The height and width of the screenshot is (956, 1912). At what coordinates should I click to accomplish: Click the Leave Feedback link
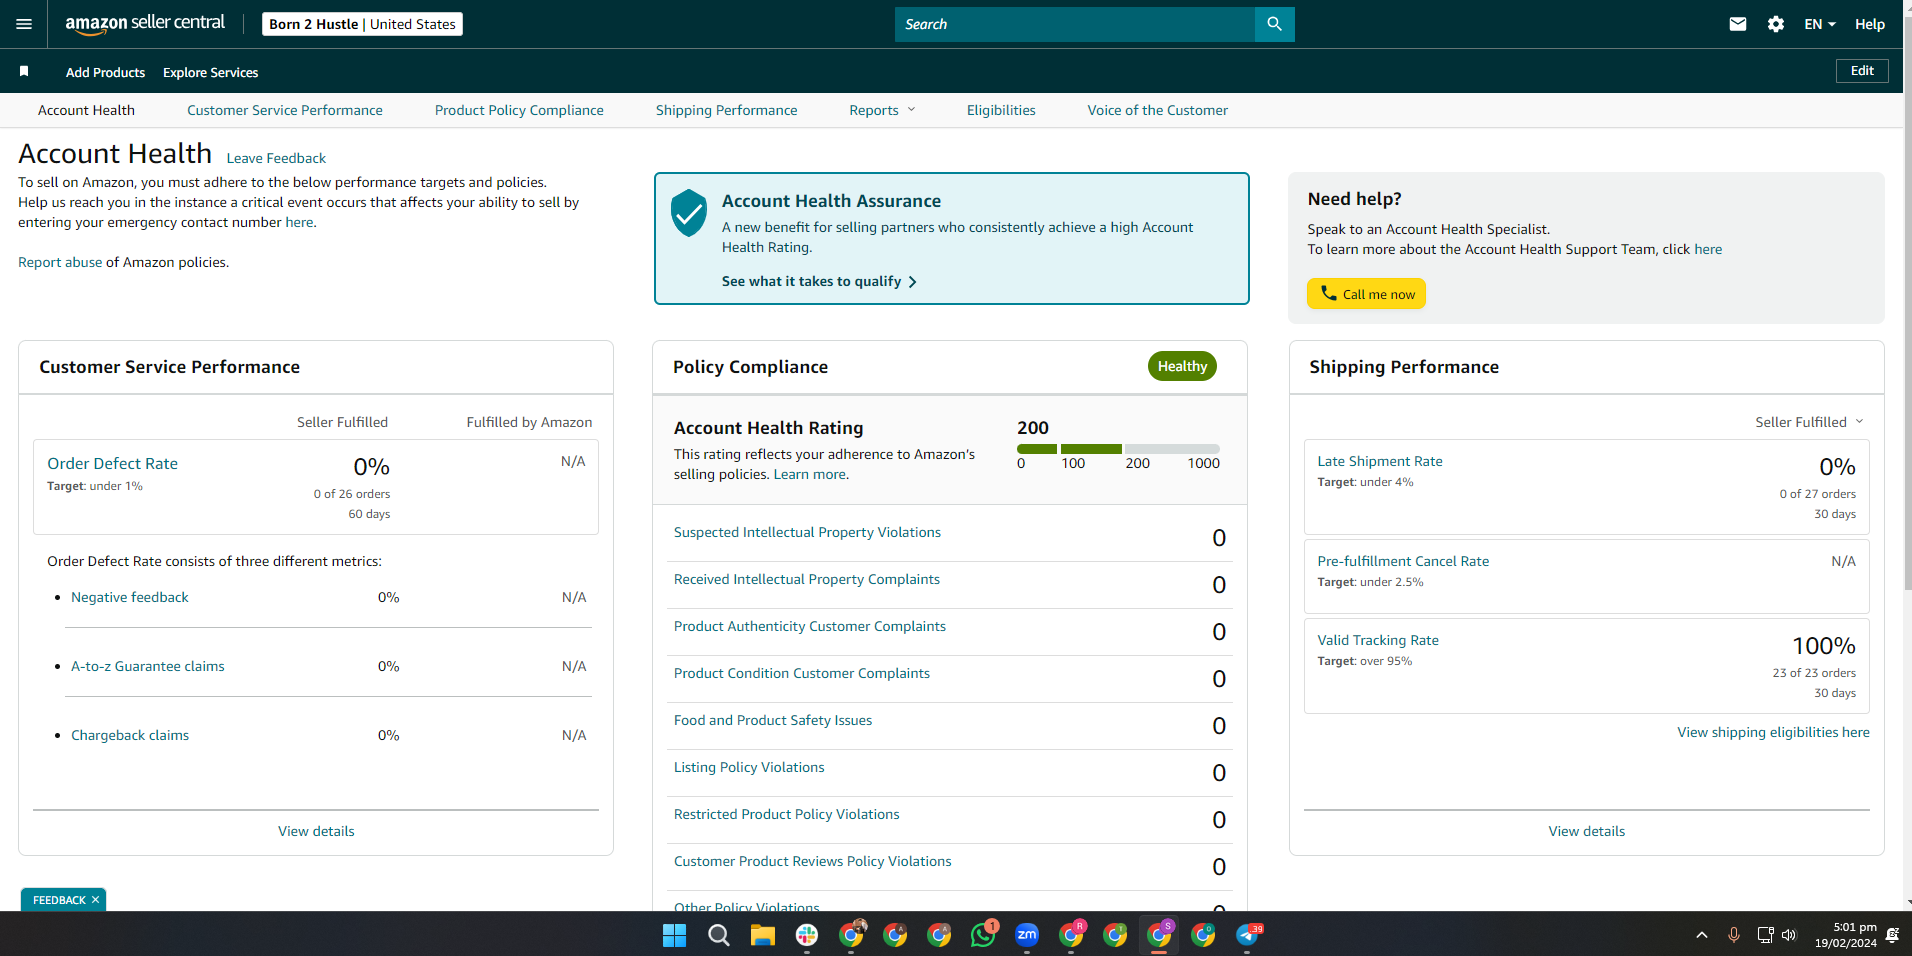click(x=276, y=158)
